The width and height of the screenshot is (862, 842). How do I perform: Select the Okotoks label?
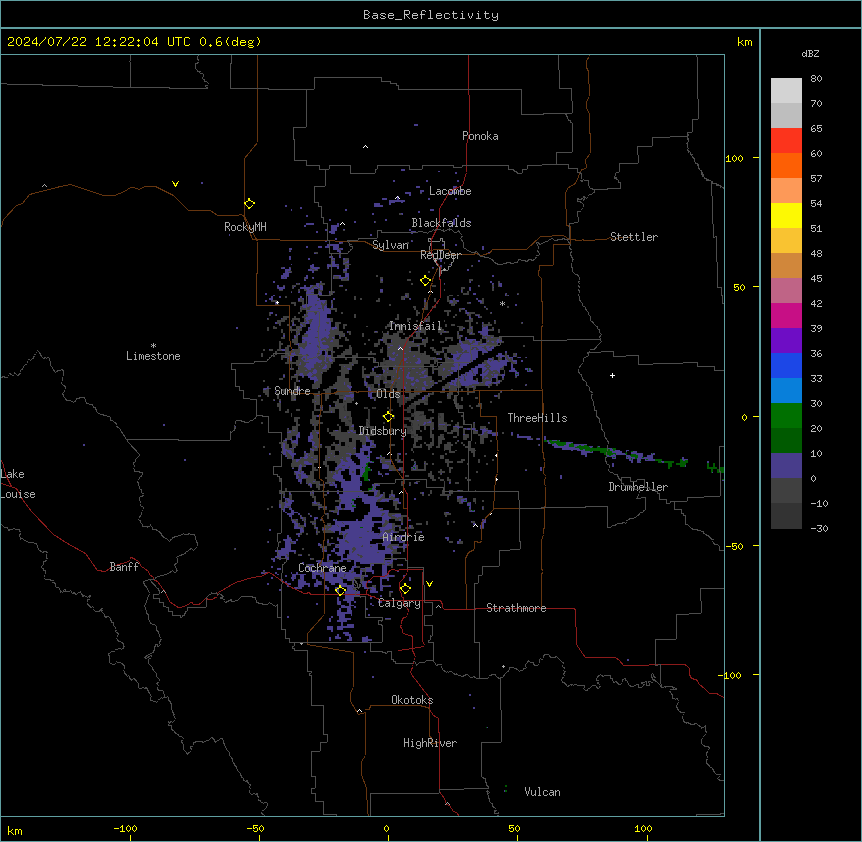click(x=412, y=700)
